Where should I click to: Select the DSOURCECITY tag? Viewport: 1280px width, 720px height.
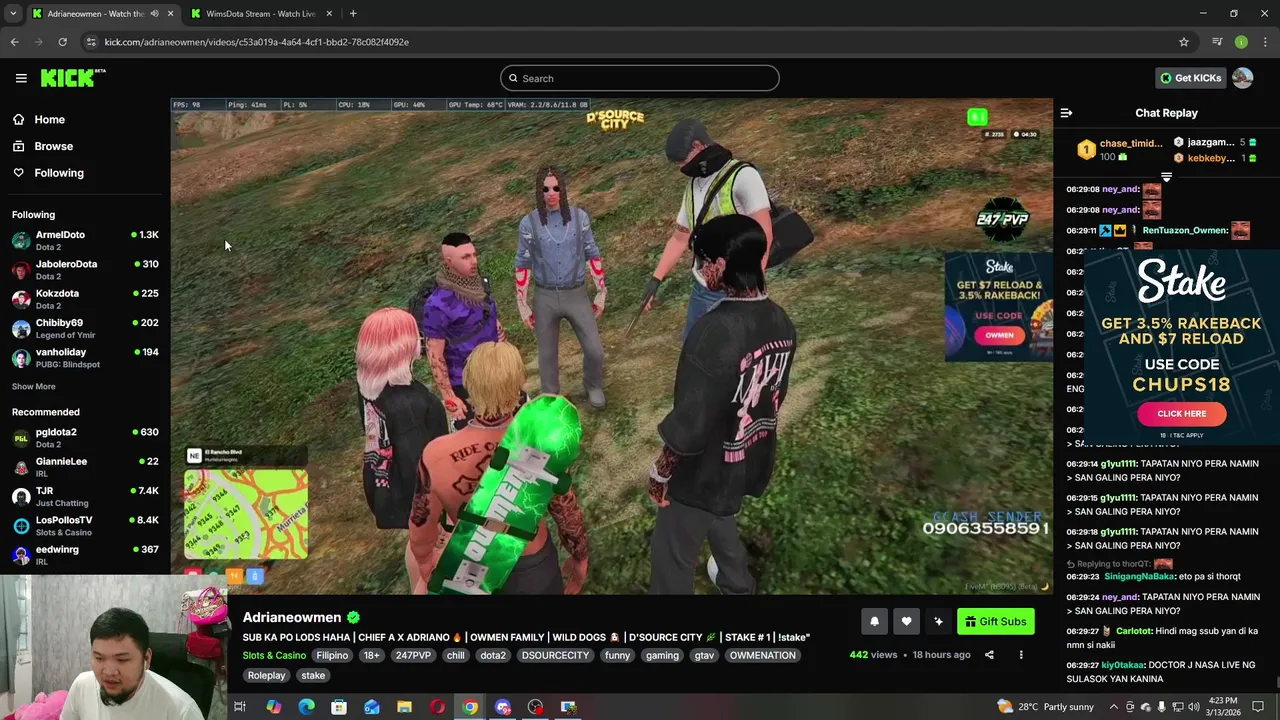tap(555, 655)
